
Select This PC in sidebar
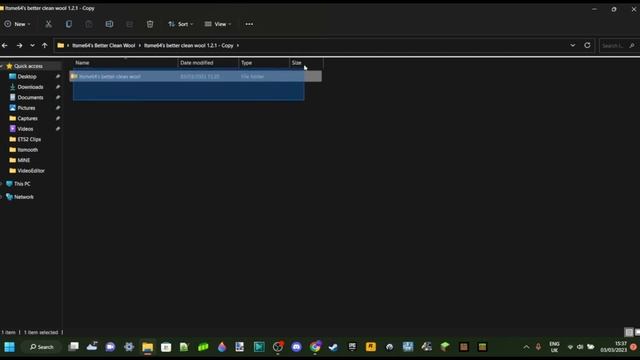point(22,184)
